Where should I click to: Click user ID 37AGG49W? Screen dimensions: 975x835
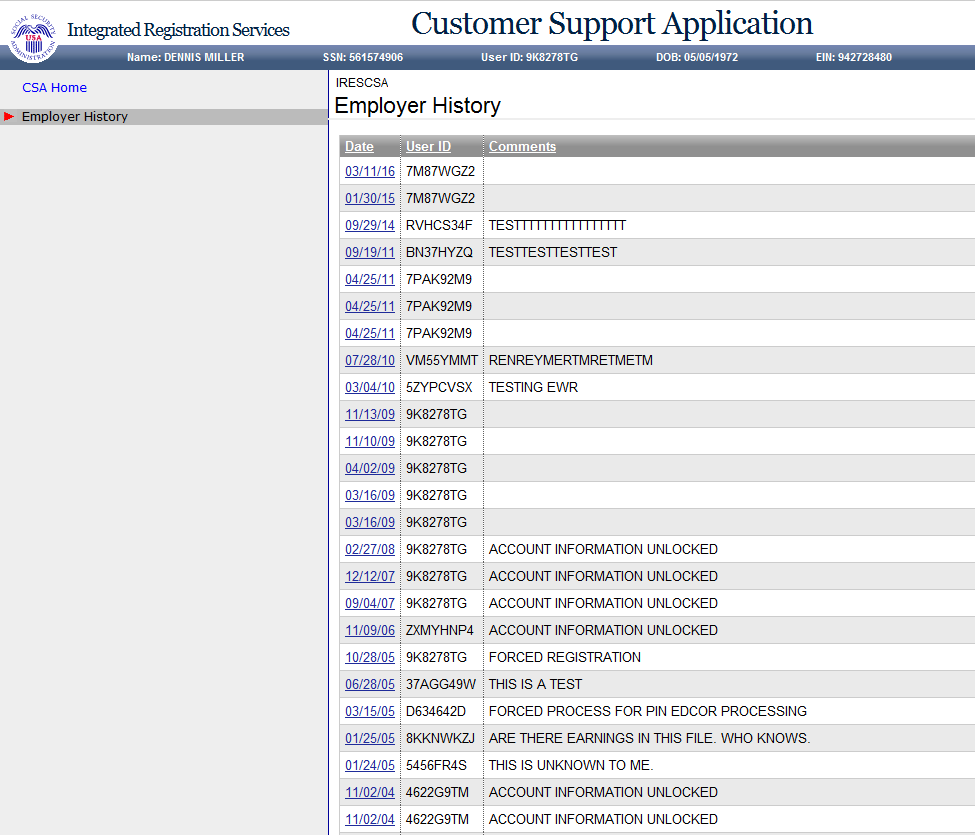coord(441,685)
